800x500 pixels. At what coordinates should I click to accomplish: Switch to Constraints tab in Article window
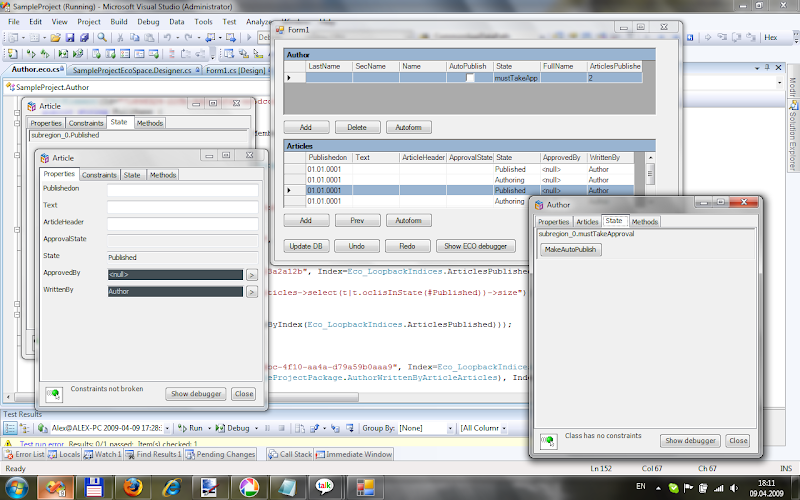99,175
